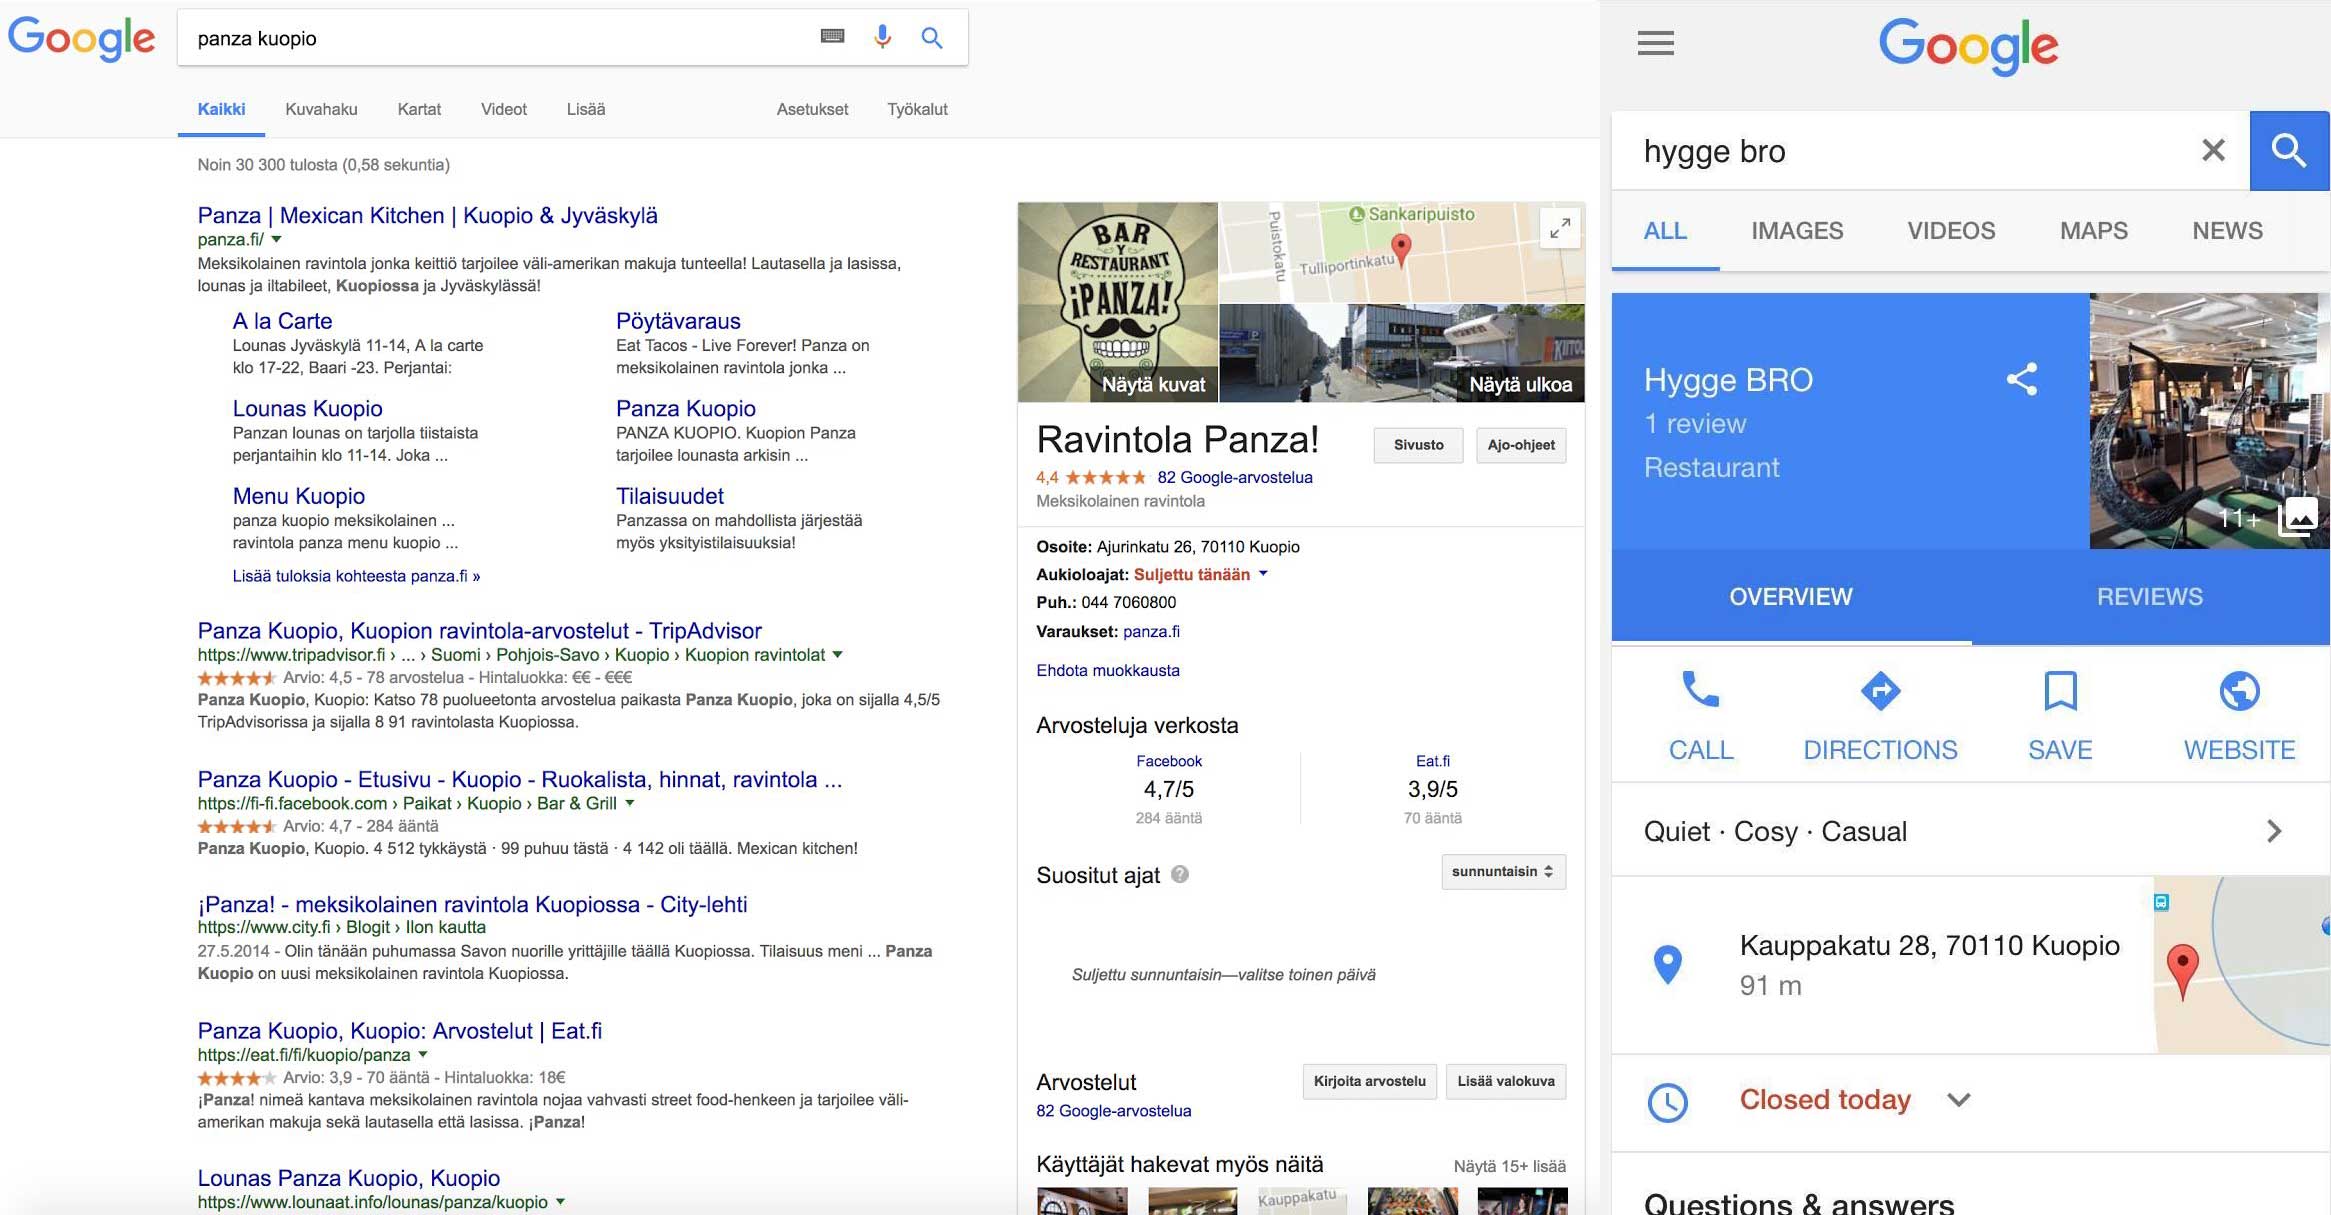This screenshot has width=2331, height=1215.
Task: Clear the 'hygge bro' search text
Action: tap(2213, 151)
